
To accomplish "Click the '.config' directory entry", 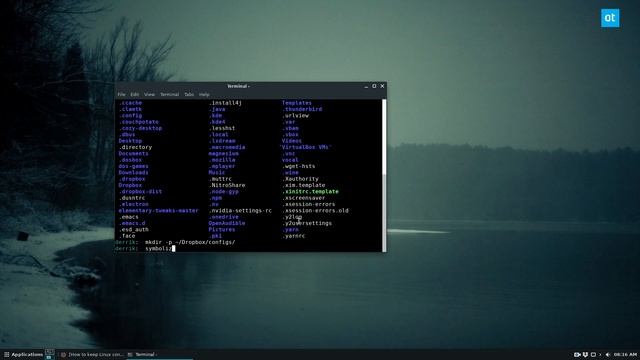I will pyautogui.click(x=130, y=116).
